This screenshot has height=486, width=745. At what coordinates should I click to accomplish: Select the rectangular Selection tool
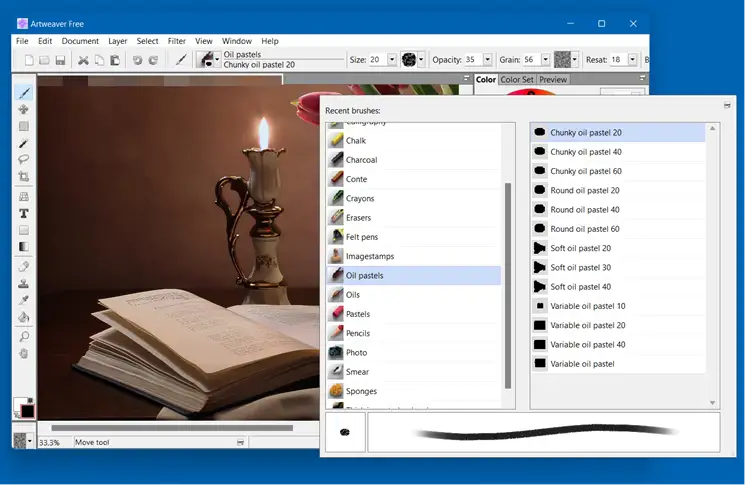tap(23, 126)
